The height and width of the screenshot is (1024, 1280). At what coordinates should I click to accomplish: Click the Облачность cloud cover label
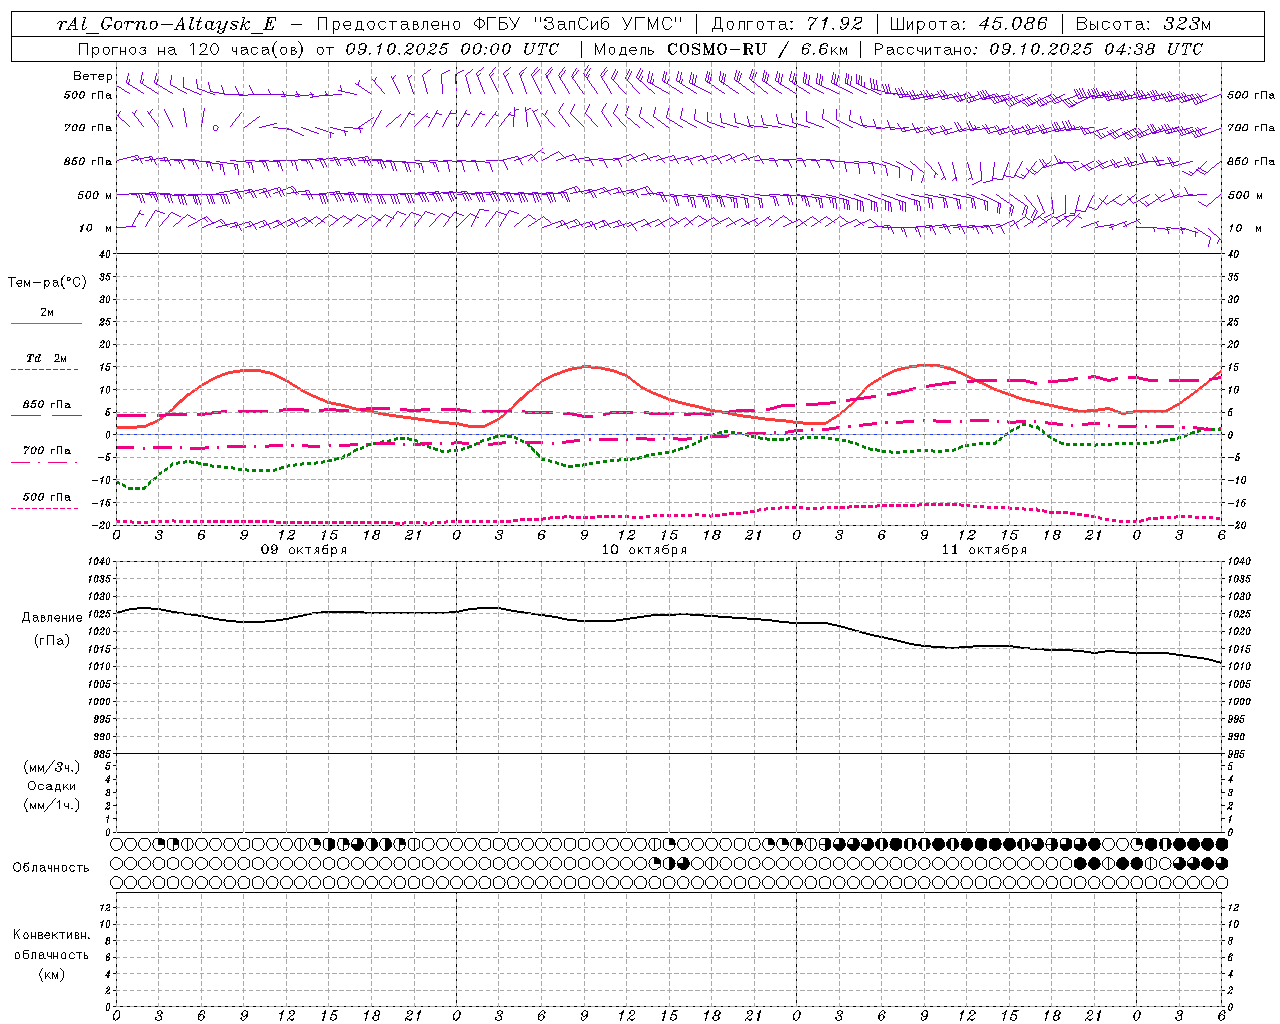(51, 868)
